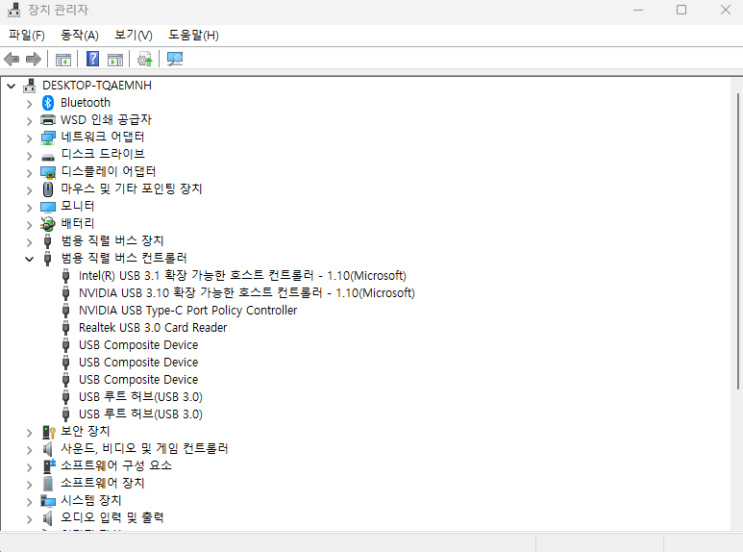This screenshot has height=552, width=743.
Task: Open the Help toolbar icon
Action: [x=93, y=59]
